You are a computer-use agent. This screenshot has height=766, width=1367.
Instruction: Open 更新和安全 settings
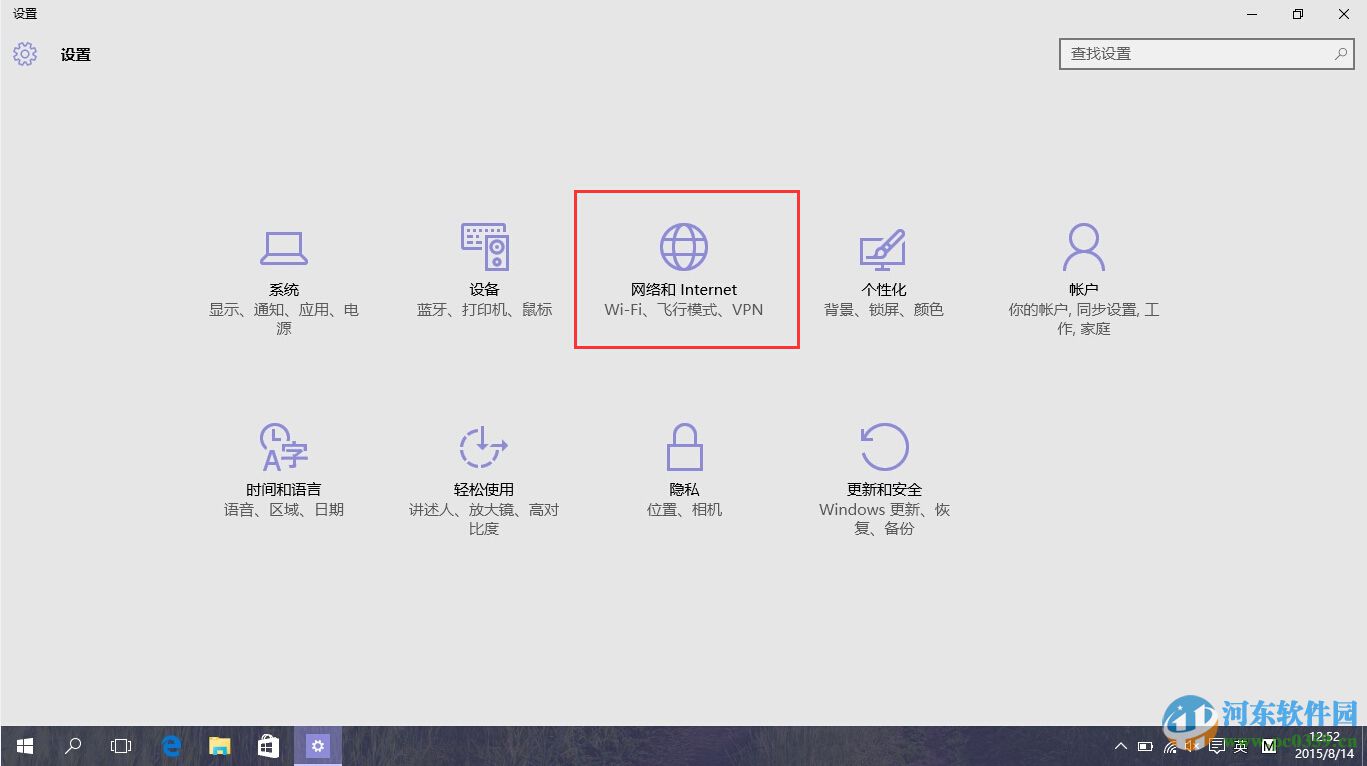(883, 468)
